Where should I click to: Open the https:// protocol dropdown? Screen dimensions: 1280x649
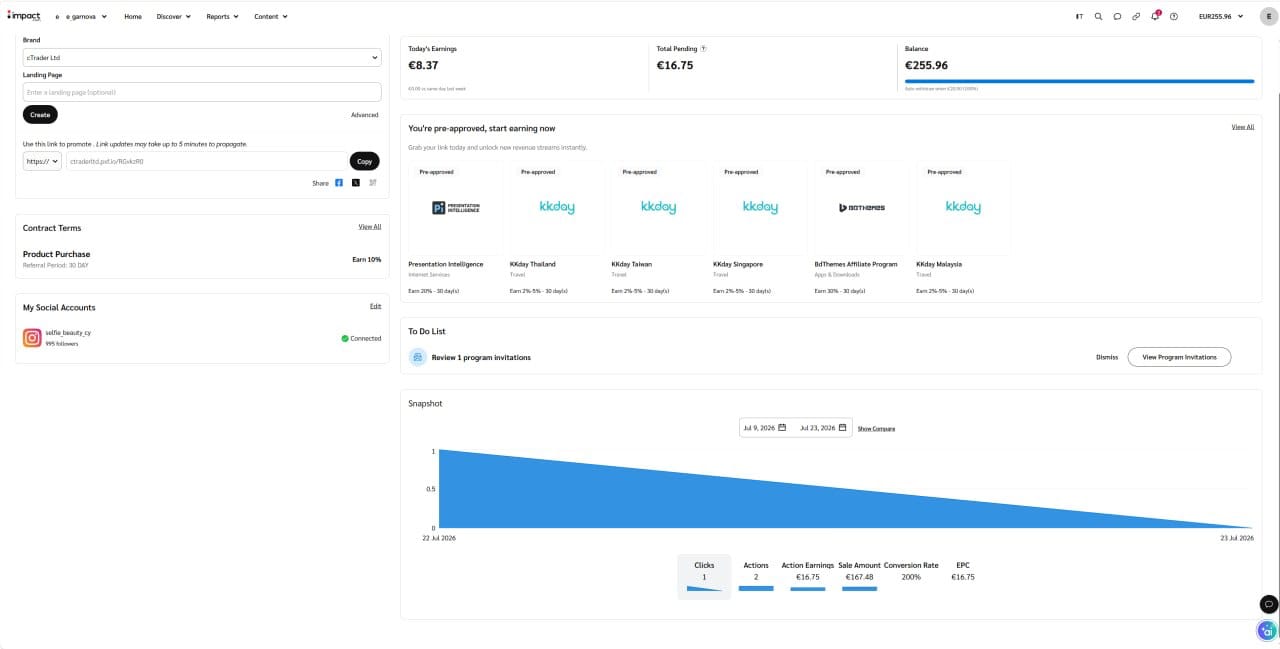tap(42, 161)
